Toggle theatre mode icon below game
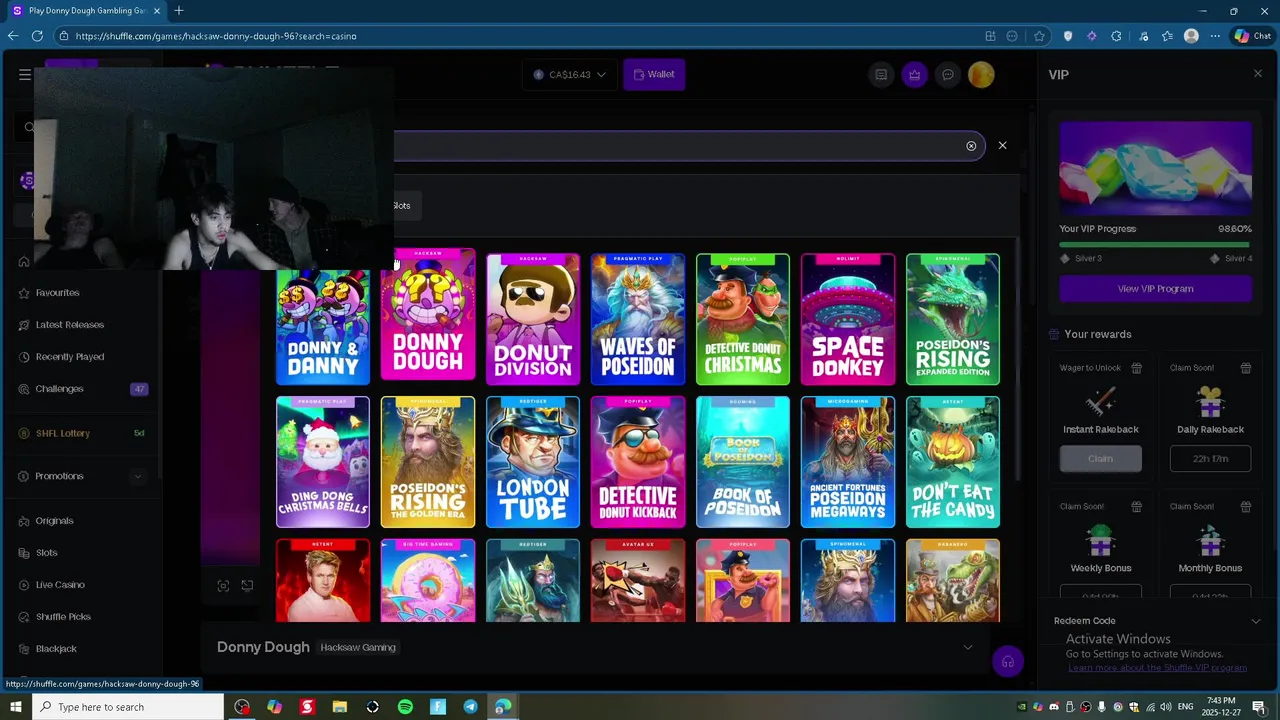 click(247, 586)
